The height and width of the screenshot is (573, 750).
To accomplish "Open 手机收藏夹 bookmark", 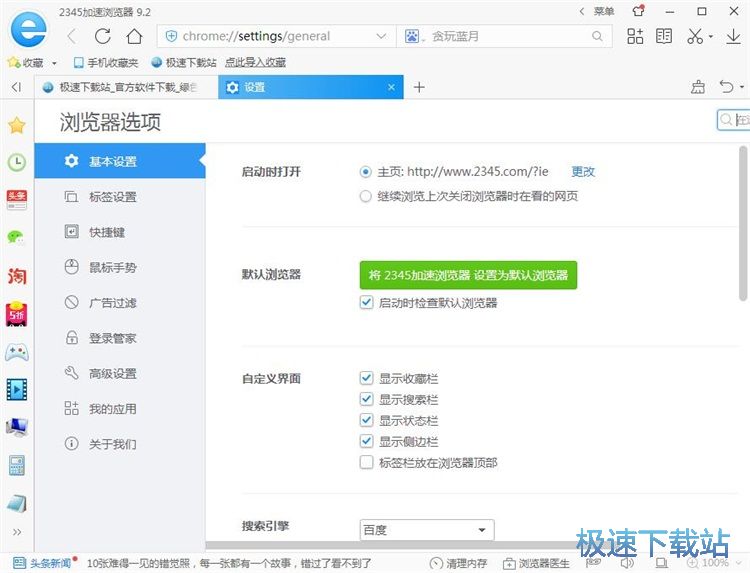I will (x=106, y=63).
